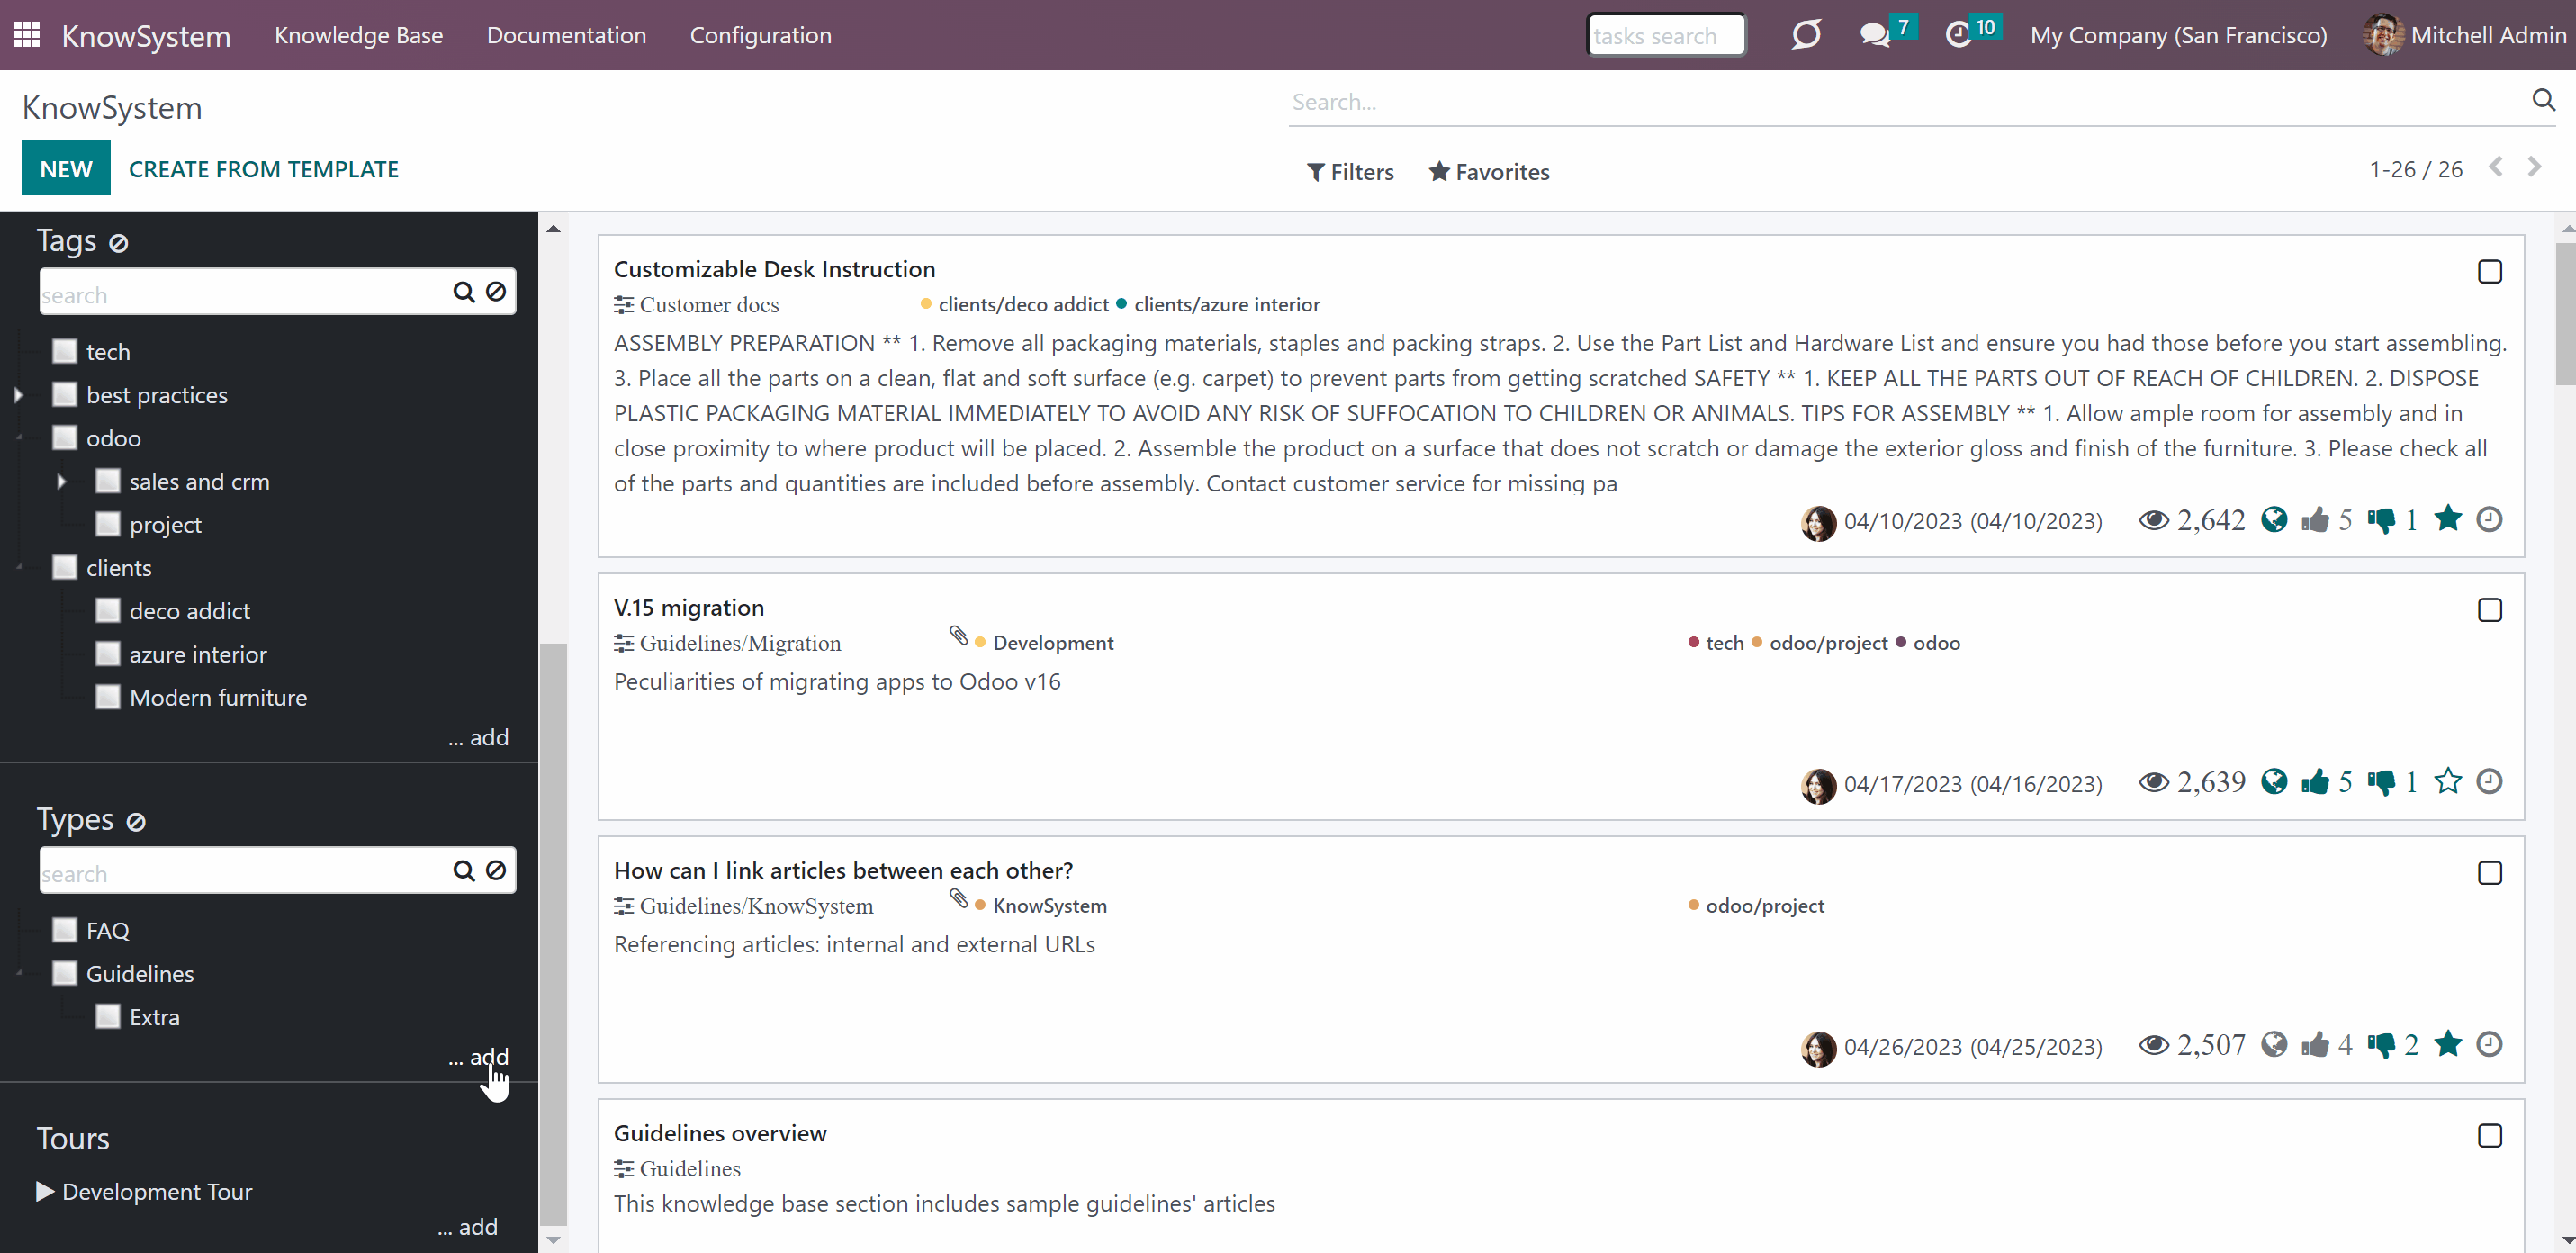Open the Mitchell Admin user menu
The image size is (2576, 1253).
point(2465,35)
